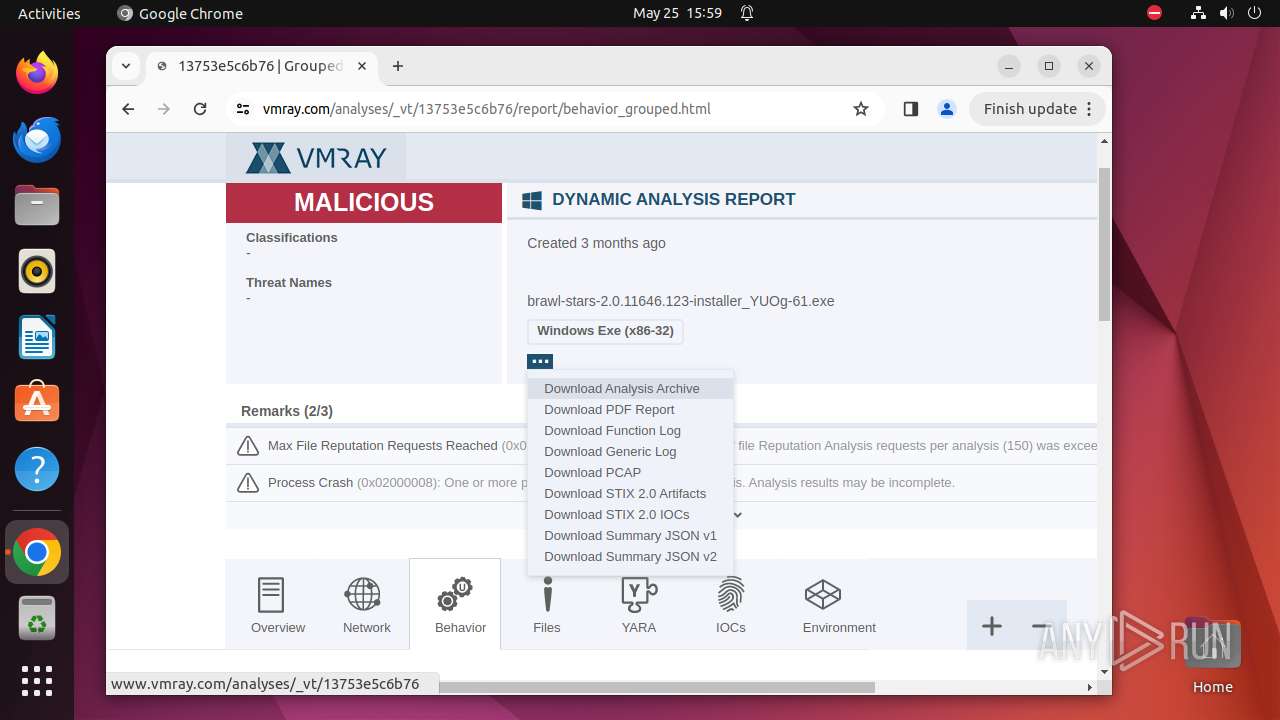The height and width of the screenshot is (720, 1280).
Task: Click the Max File Reputation warning icon
Action: pos(248,446)
